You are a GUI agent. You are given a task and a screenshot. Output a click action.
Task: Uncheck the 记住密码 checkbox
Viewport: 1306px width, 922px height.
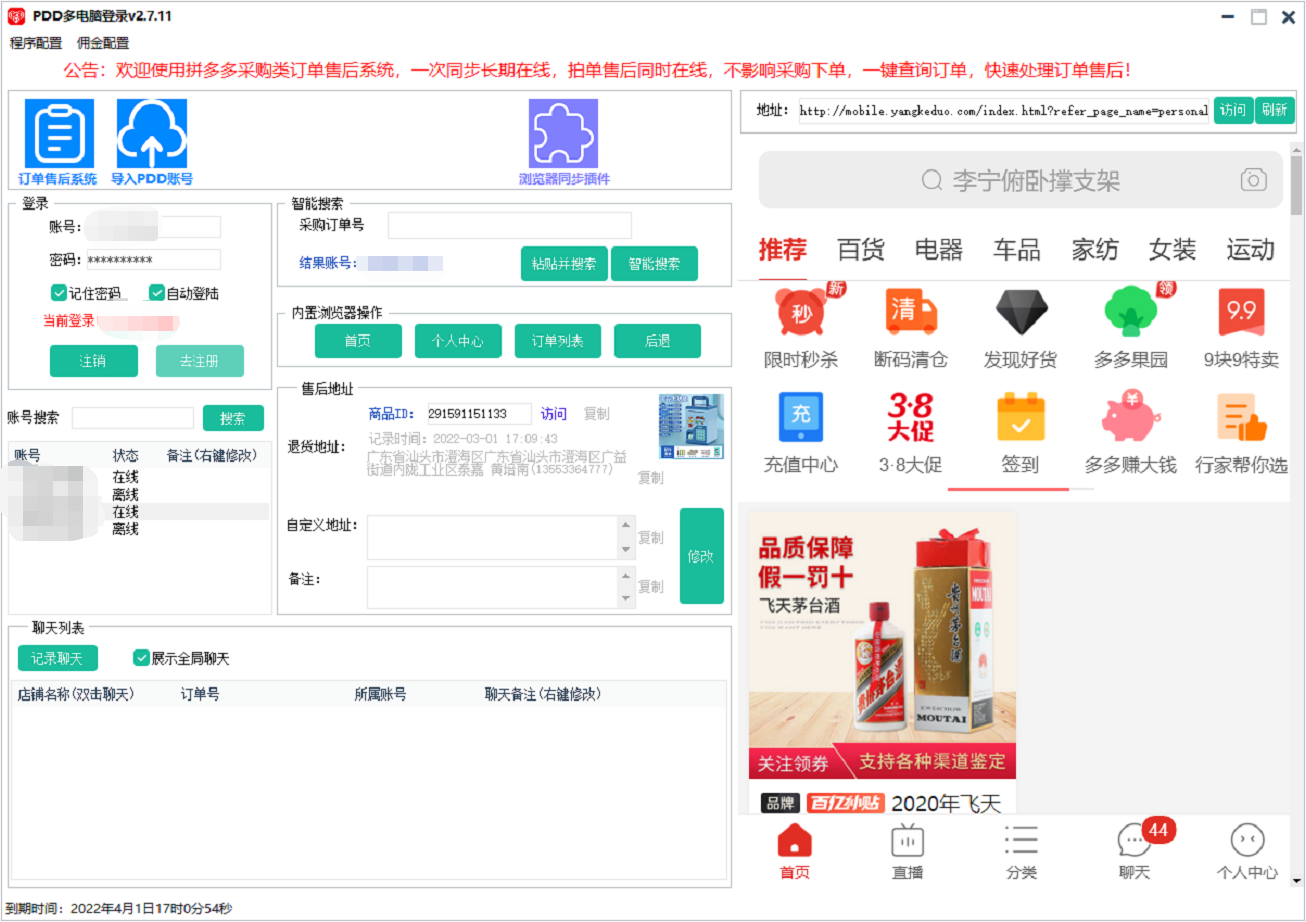coord(59,293)
